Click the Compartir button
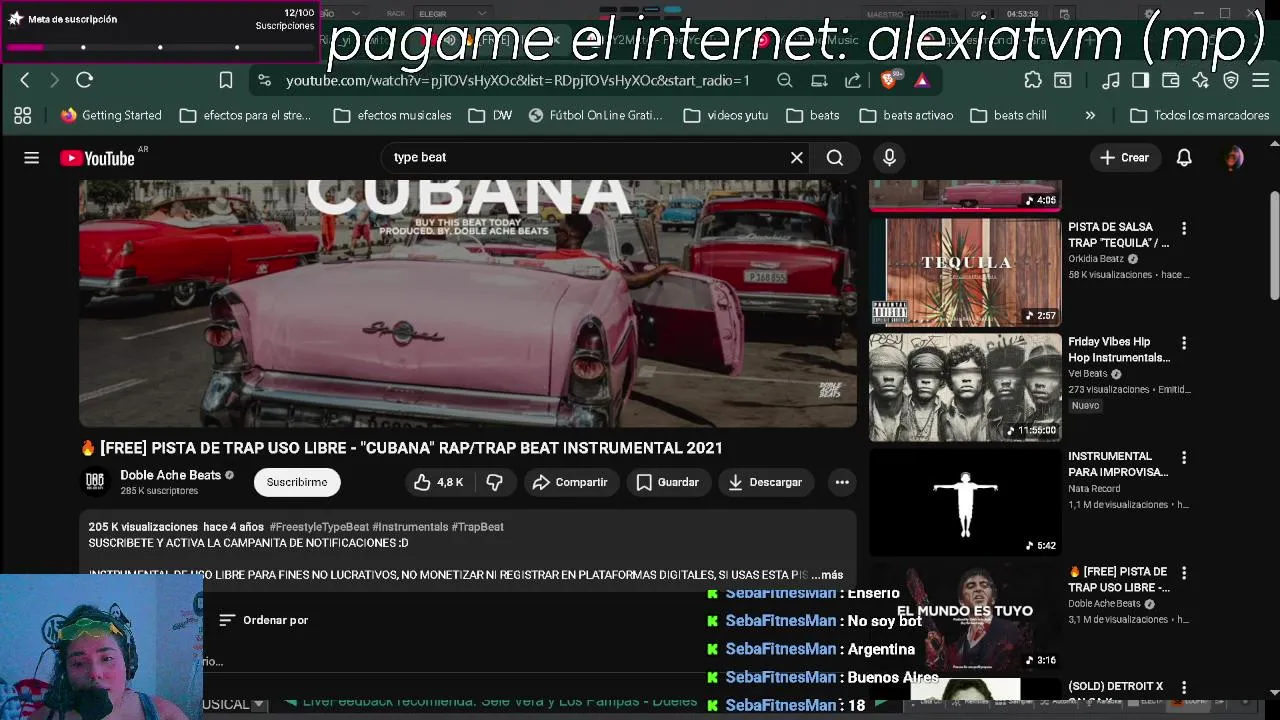This screenshot has height=720, width=1280. click(x=570, y=482)
